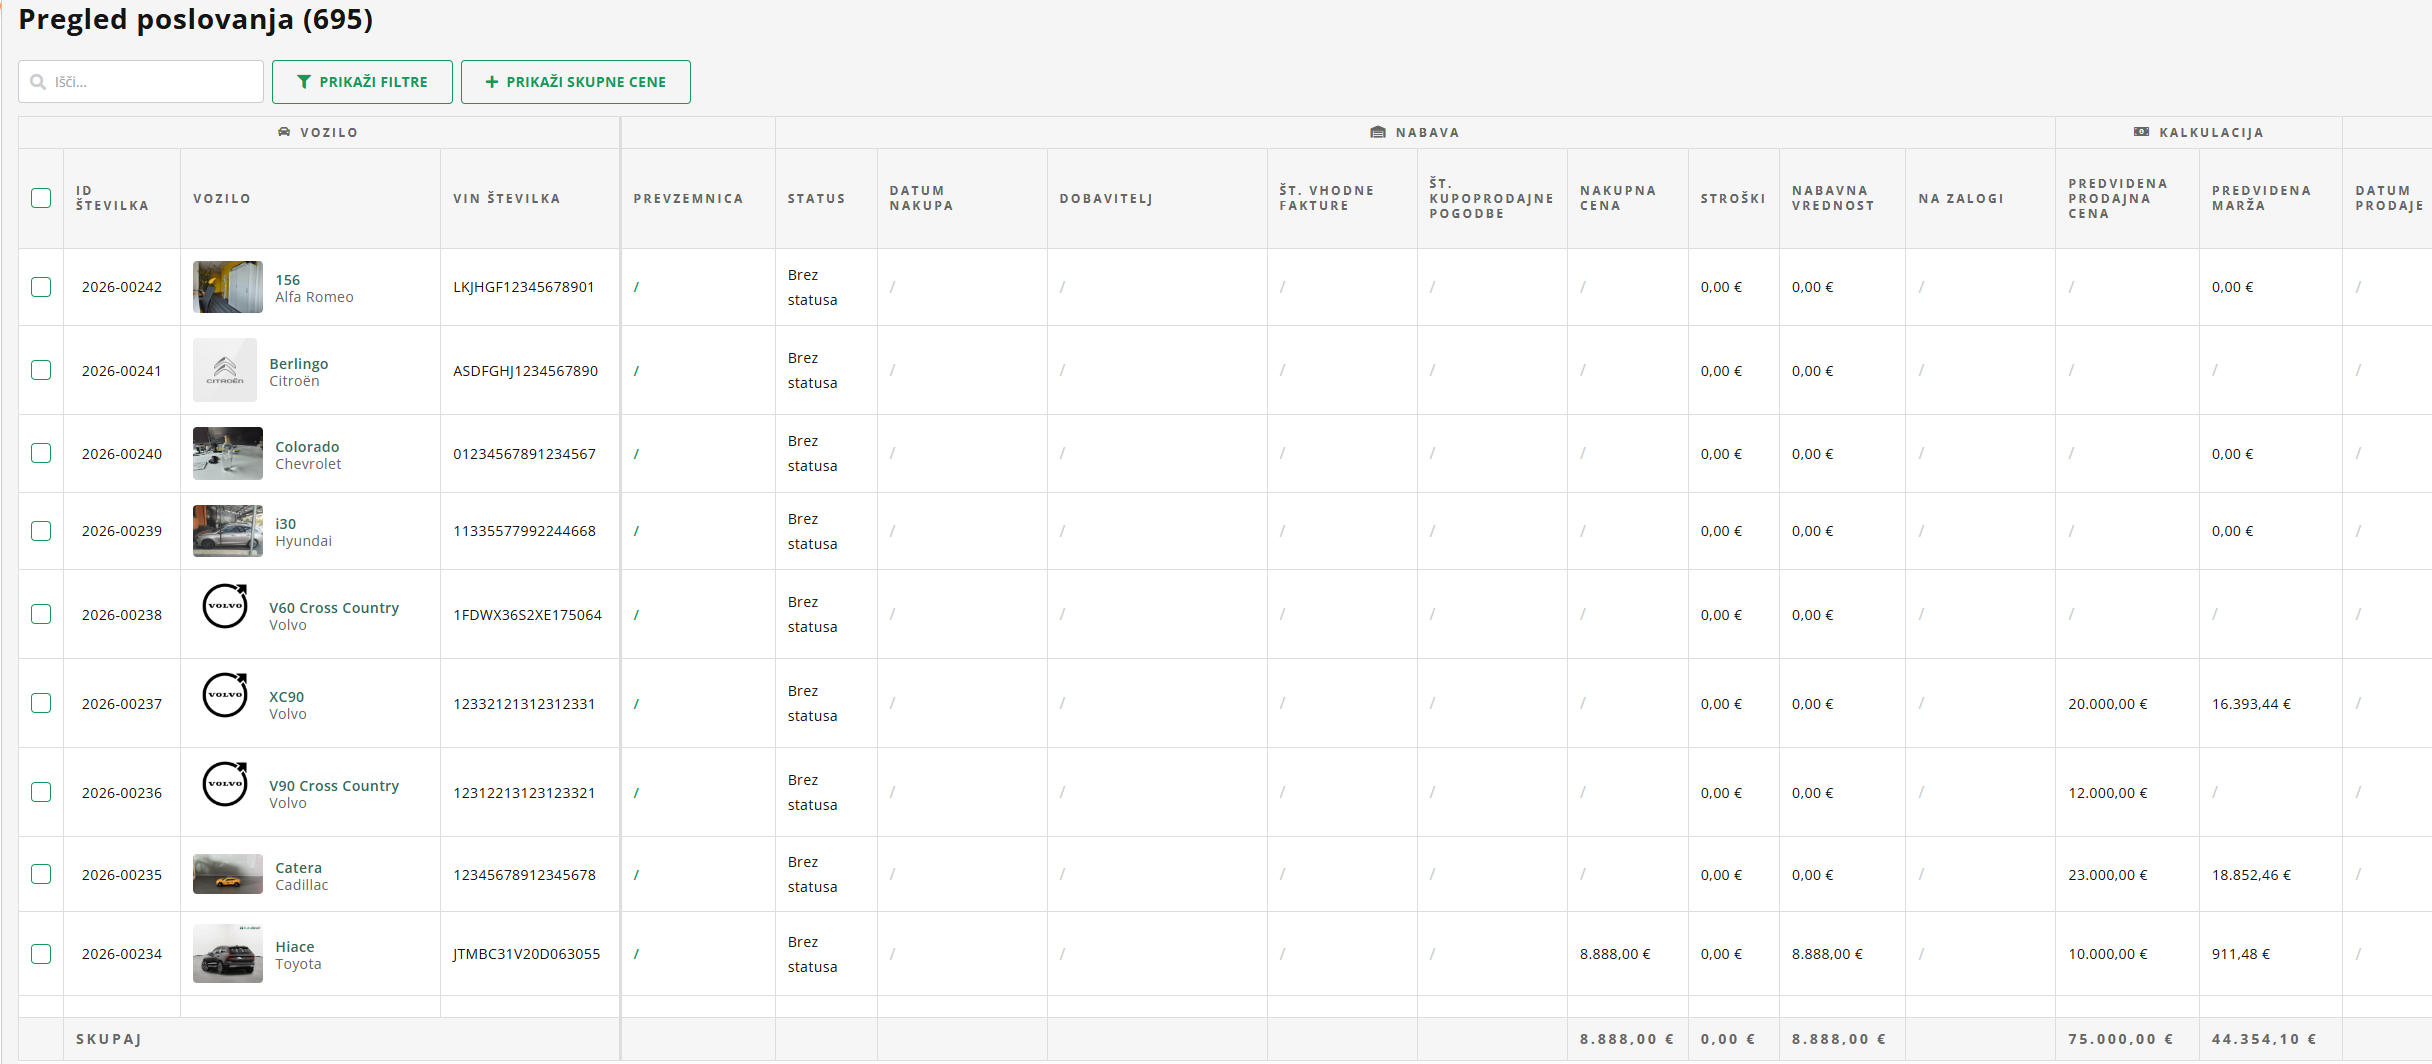This screenshot has height=1064, width=2432.
Task: Open the i30 Hyundai link
Action: click(x=286, y=524)
